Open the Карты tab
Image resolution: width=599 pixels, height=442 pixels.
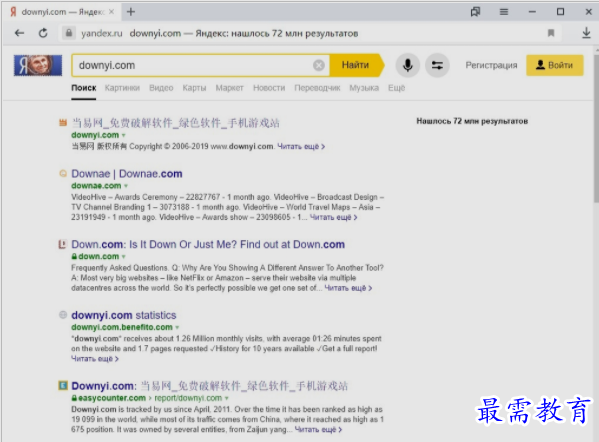point(194,88)
